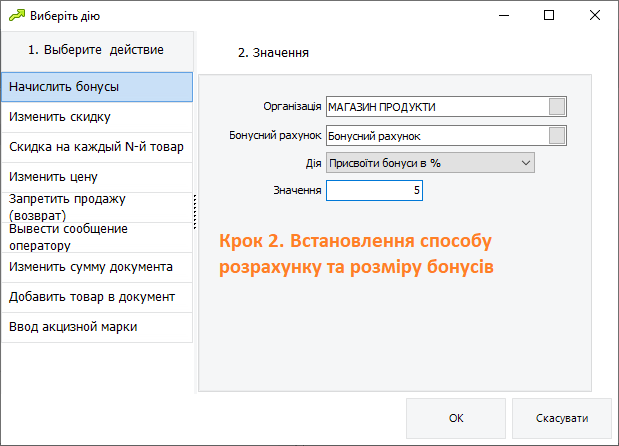Open the Організація selection button
The height and width of the screenshot is (446, 619).
557,107
